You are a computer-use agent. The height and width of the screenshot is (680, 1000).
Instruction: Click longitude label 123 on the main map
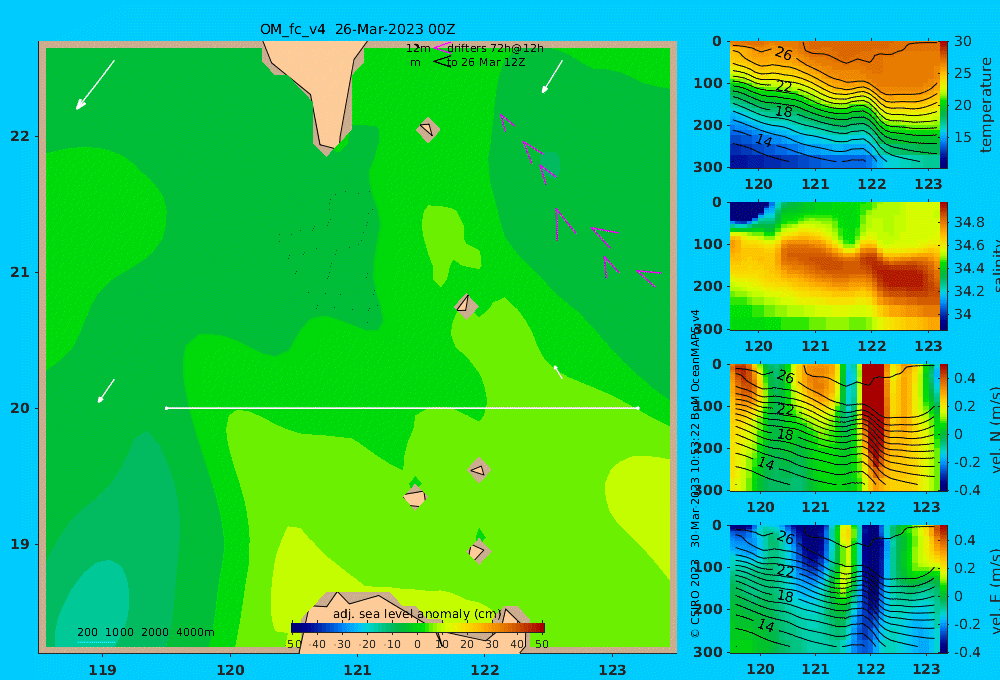612,670
